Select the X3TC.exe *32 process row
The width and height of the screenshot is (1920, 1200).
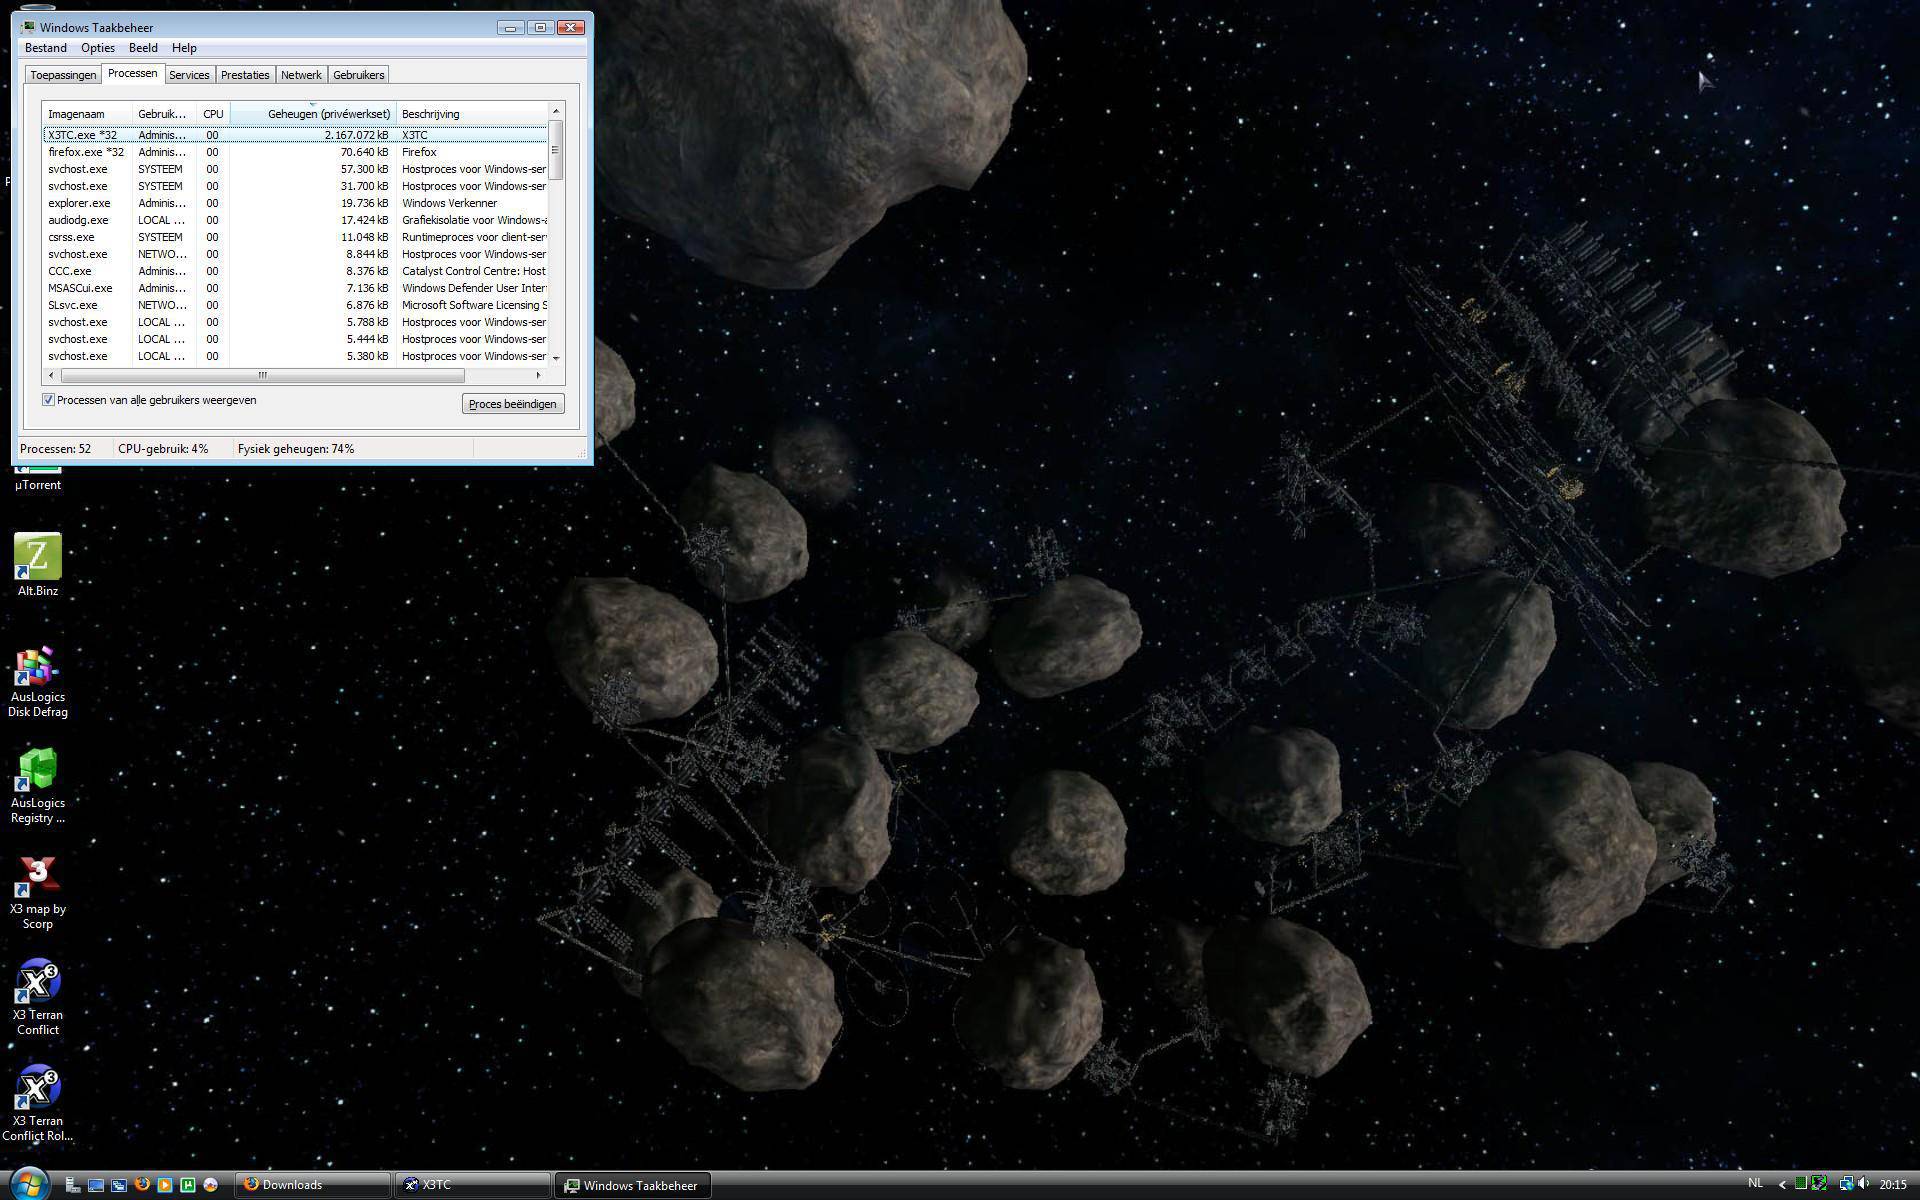tap(295, 135)
